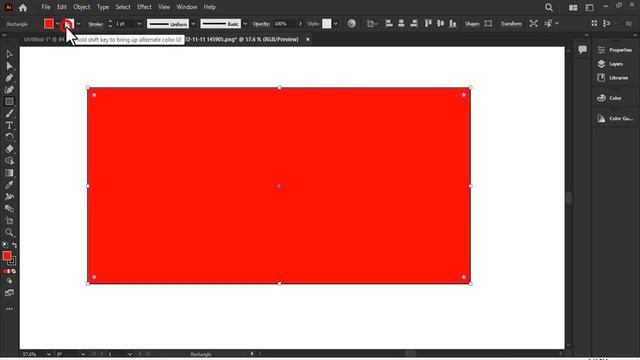The image size is (640, 360).
Task: Open Switch Workspace icon
Action: pos(589,7)
